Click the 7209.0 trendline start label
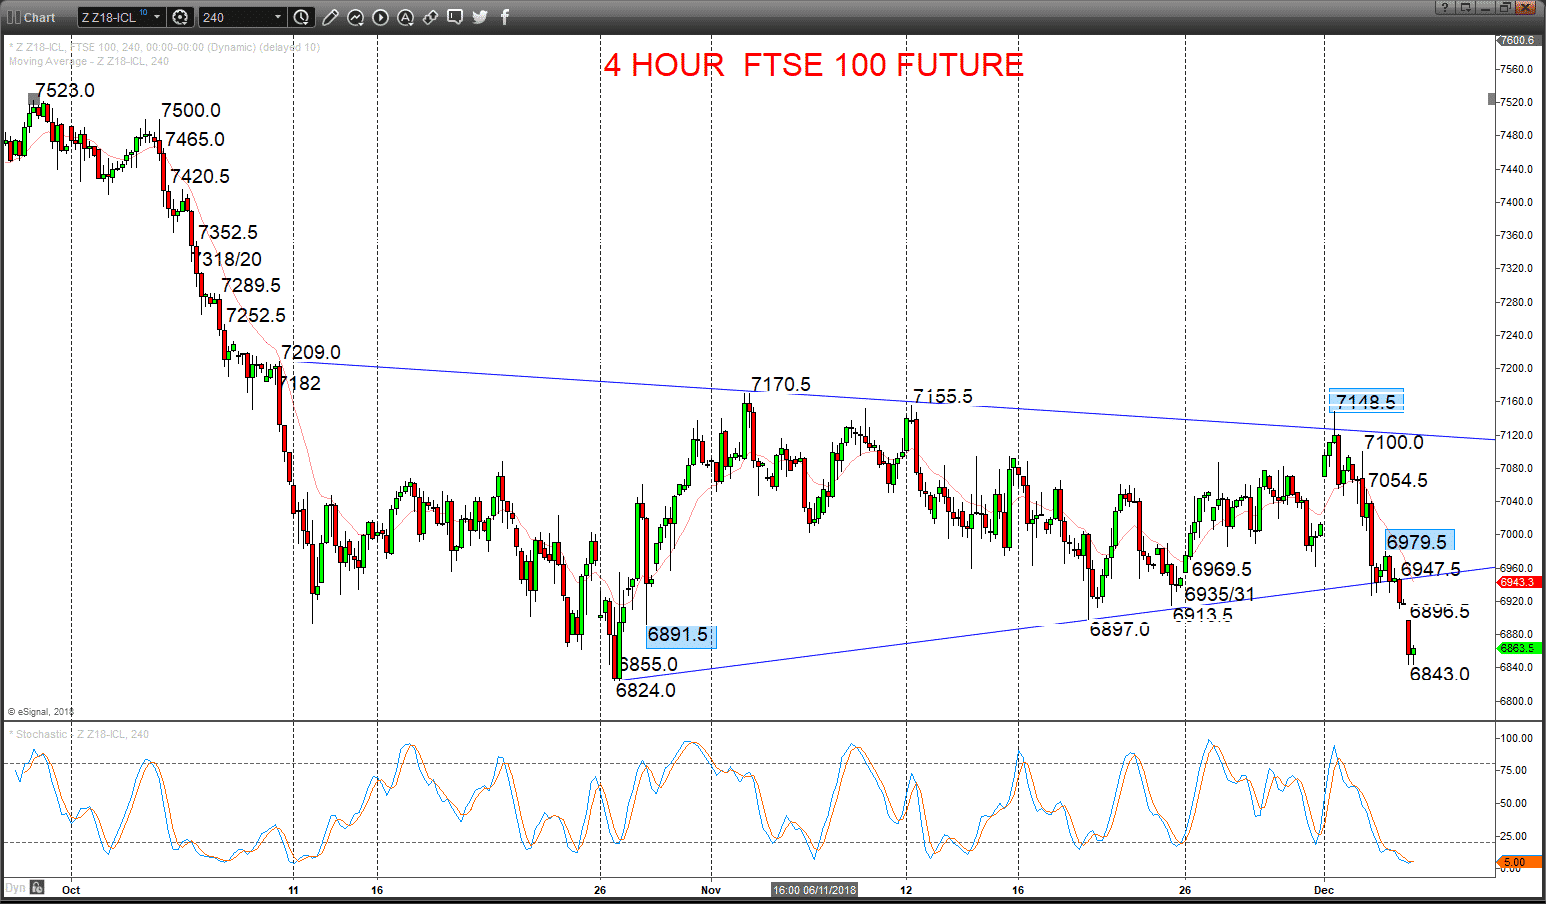Screen dimensions: 1546x904 [x=311, y=352]
